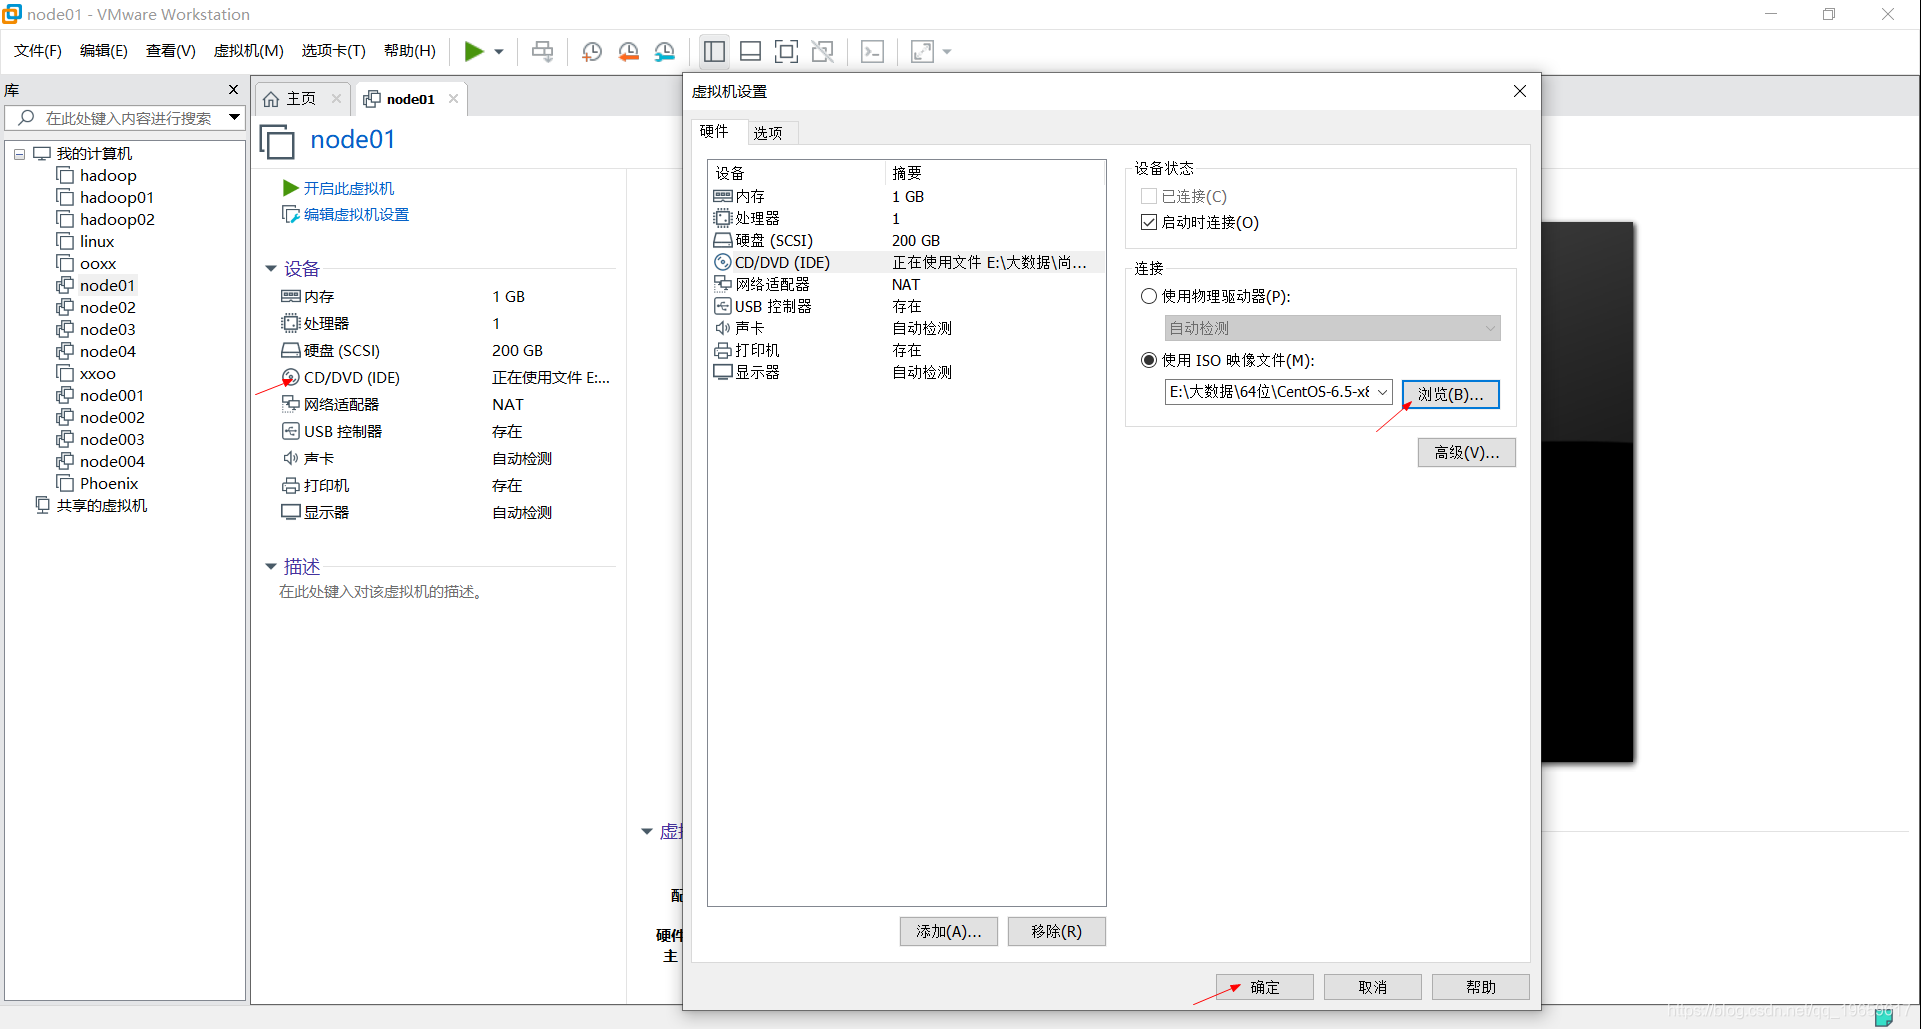
Task: Collapse the 描述 section on node01 page
Action: click(270, 567)
